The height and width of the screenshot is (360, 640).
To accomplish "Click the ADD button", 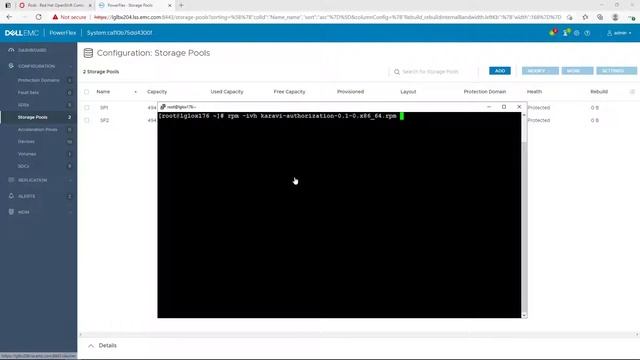I will tap(500, 71).
